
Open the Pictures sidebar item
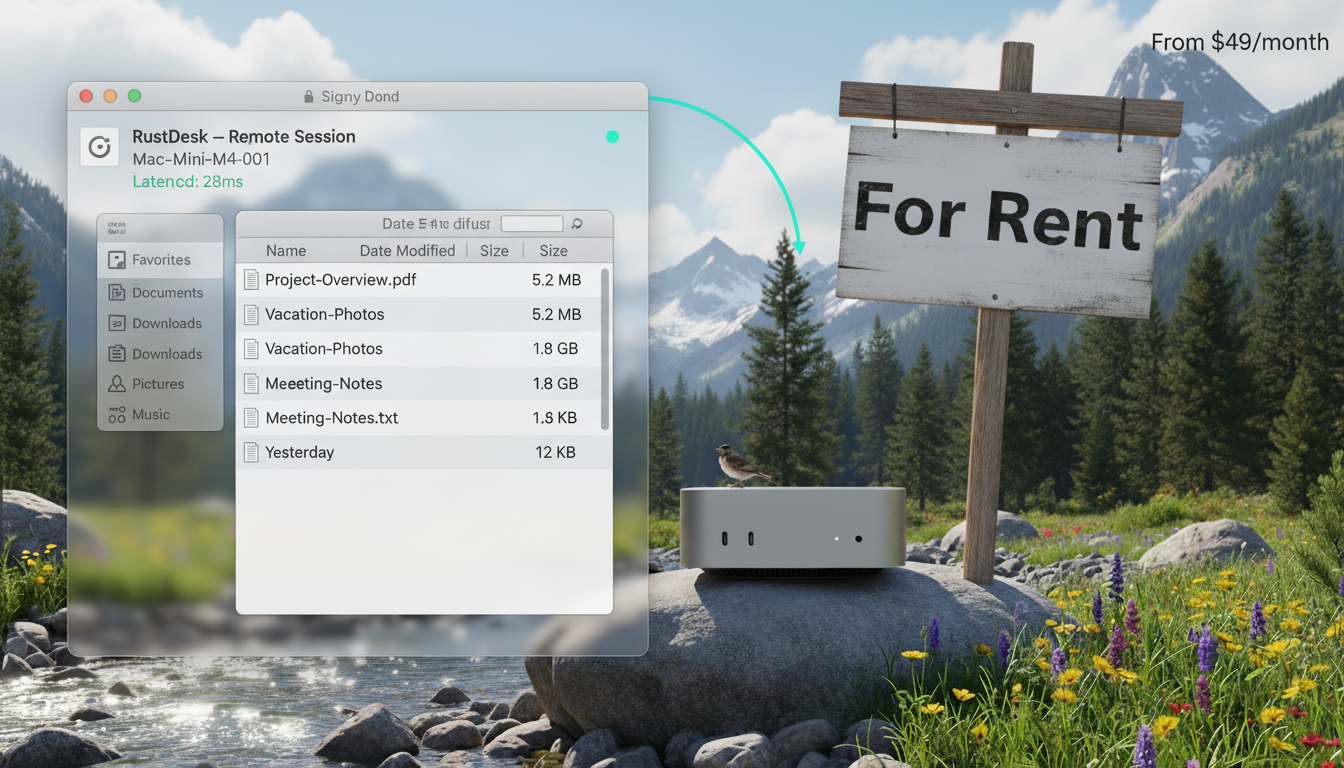pos(160,384)
